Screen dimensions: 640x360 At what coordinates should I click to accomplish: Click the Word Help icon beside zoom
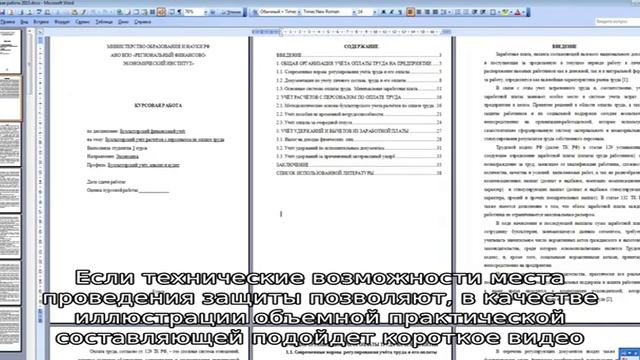[x=213, y=12]
